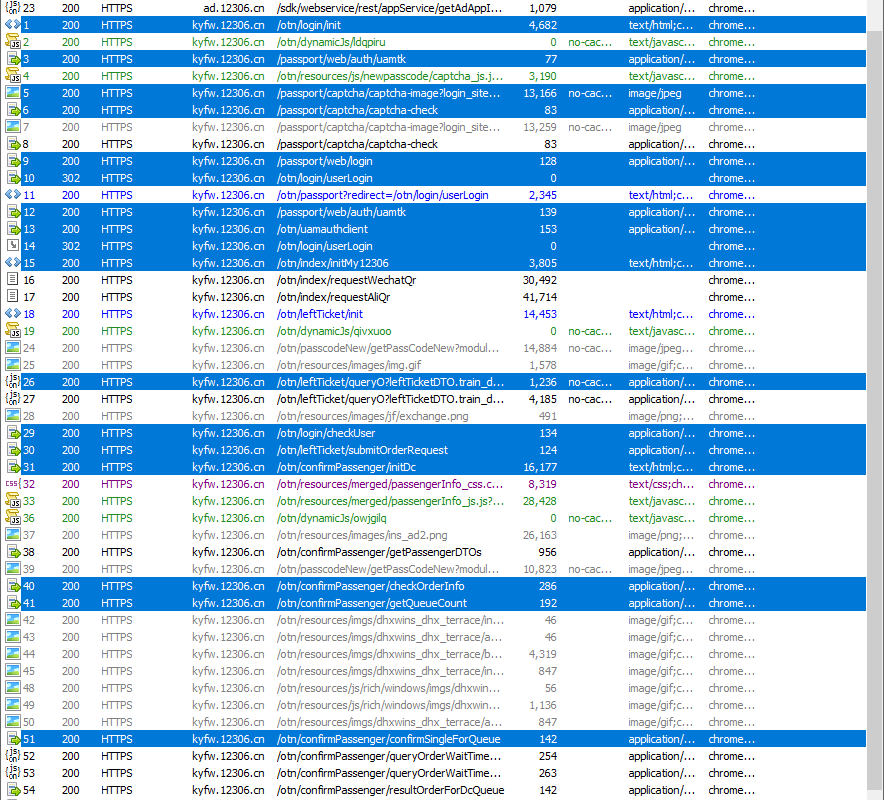Click the redirect icon on session 14
The image size is (884, 800).
point(12,246)
